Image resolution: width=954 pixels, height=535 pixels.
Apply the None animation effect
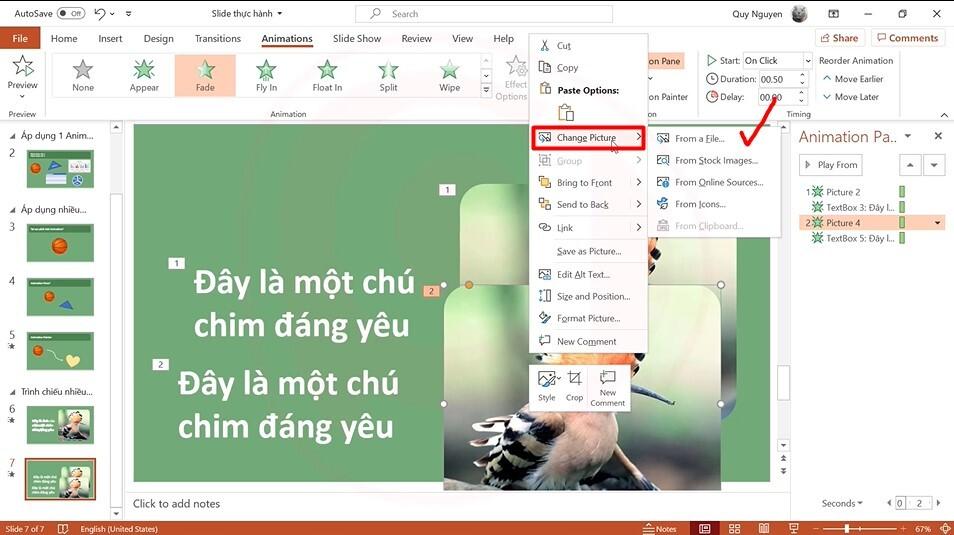(x=83, y=75)
